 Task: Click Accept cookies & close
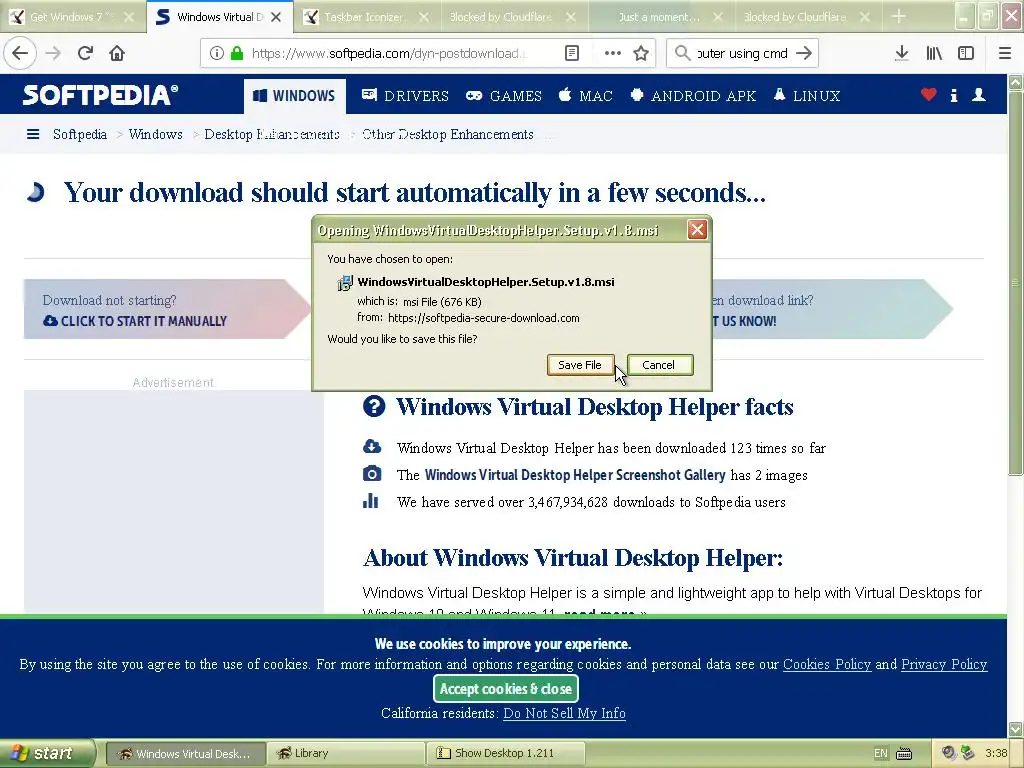pos(505,688)
